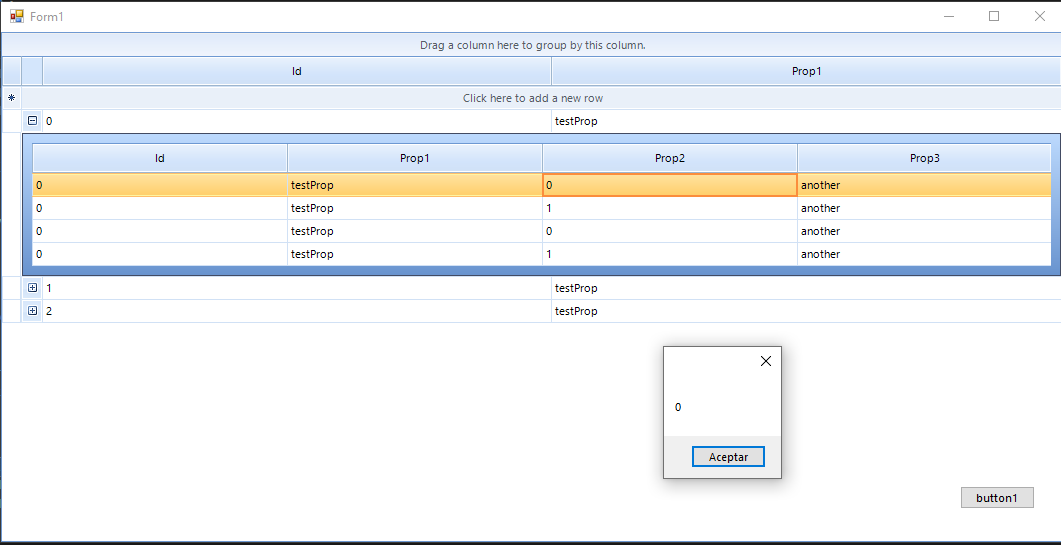Click the nested grid Prop1 column header
Screen dimensions: 1061x545
click(414, 158)
